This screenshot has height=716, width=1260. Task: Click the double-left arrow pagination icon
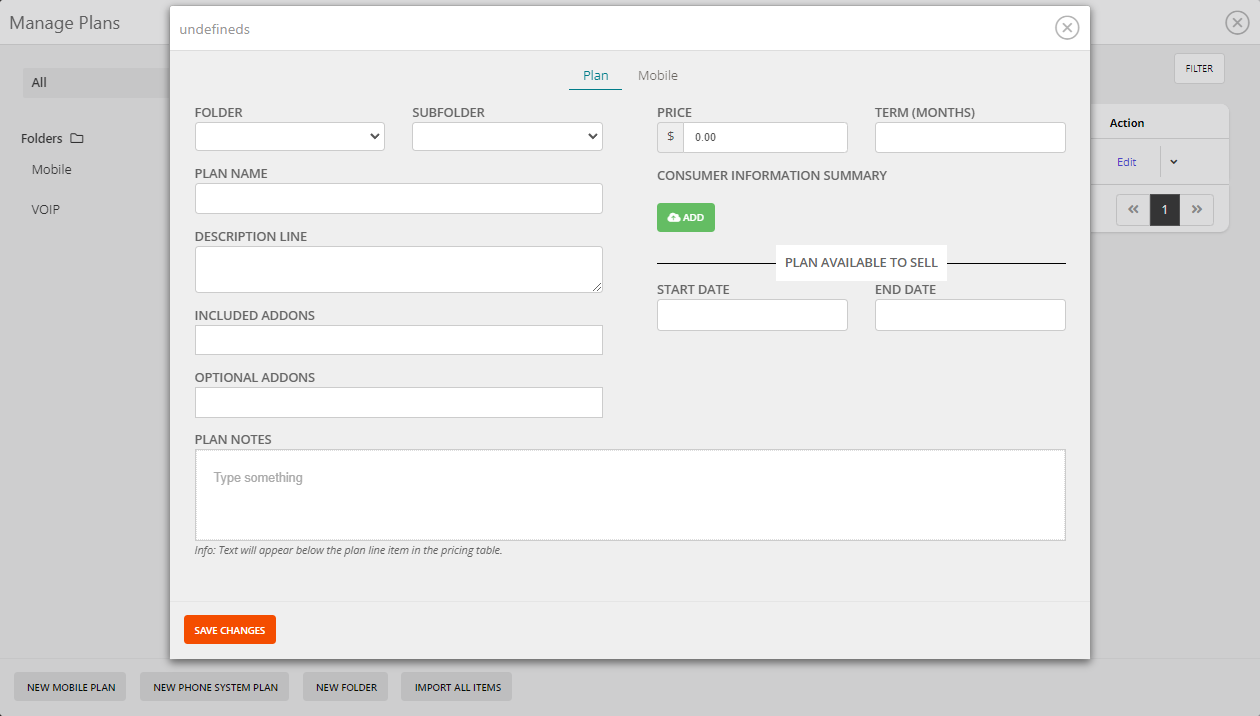(x=1132, y=209)
